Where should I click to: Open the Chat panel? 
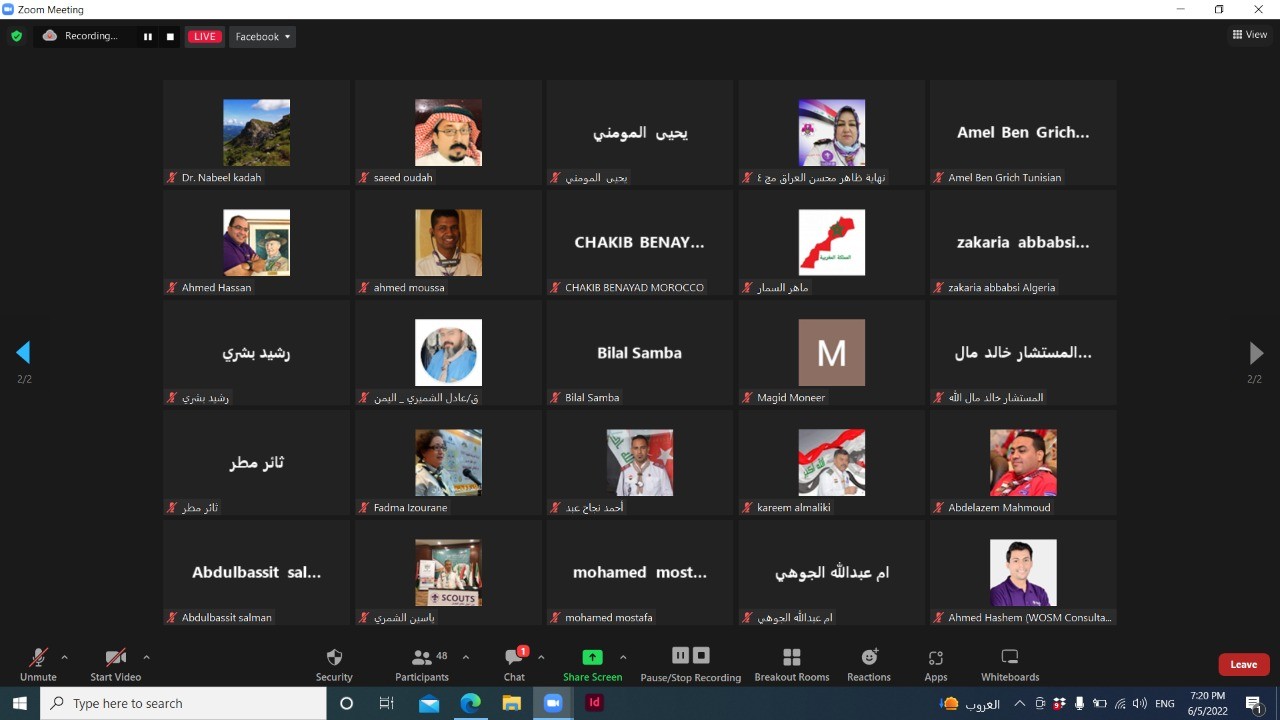514,664
